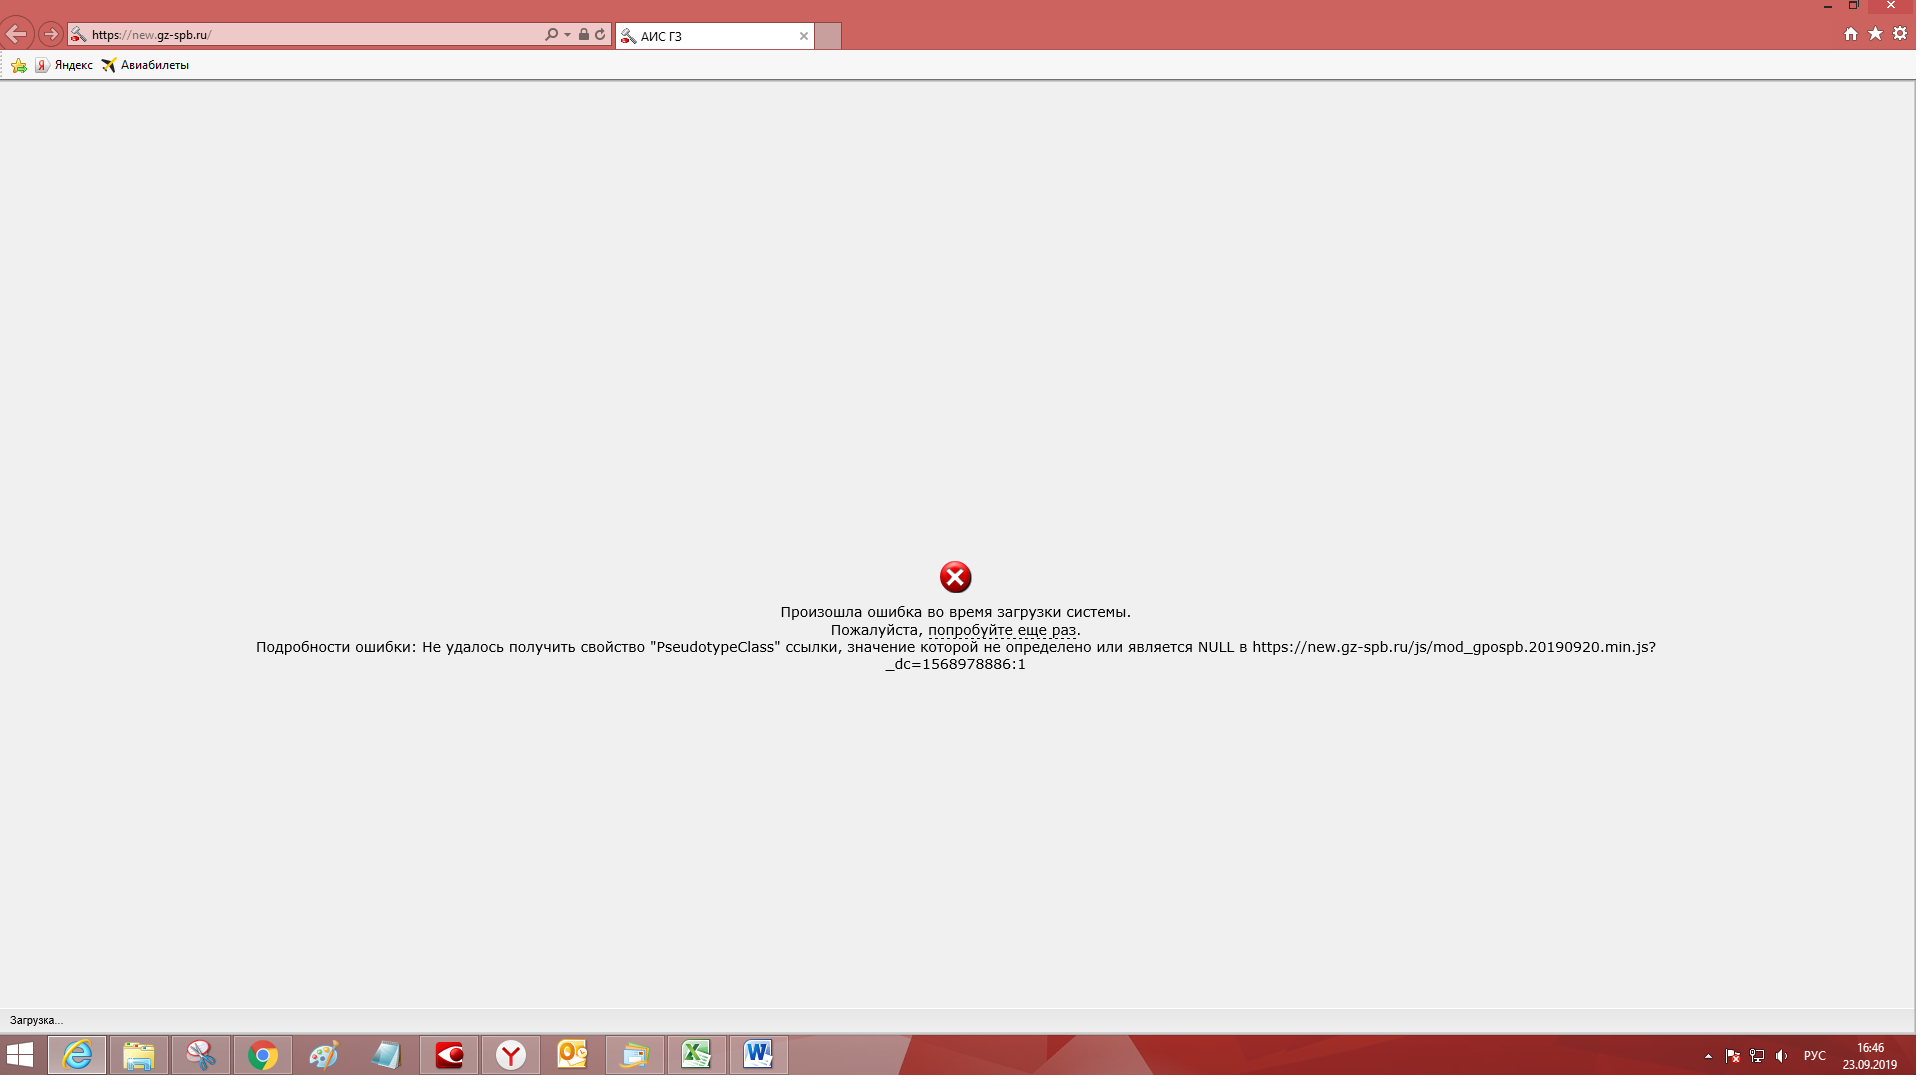Click the попробуйте еще раз link
The height and width of the screenshot is (1080, 1920).
pos(1002,630)
